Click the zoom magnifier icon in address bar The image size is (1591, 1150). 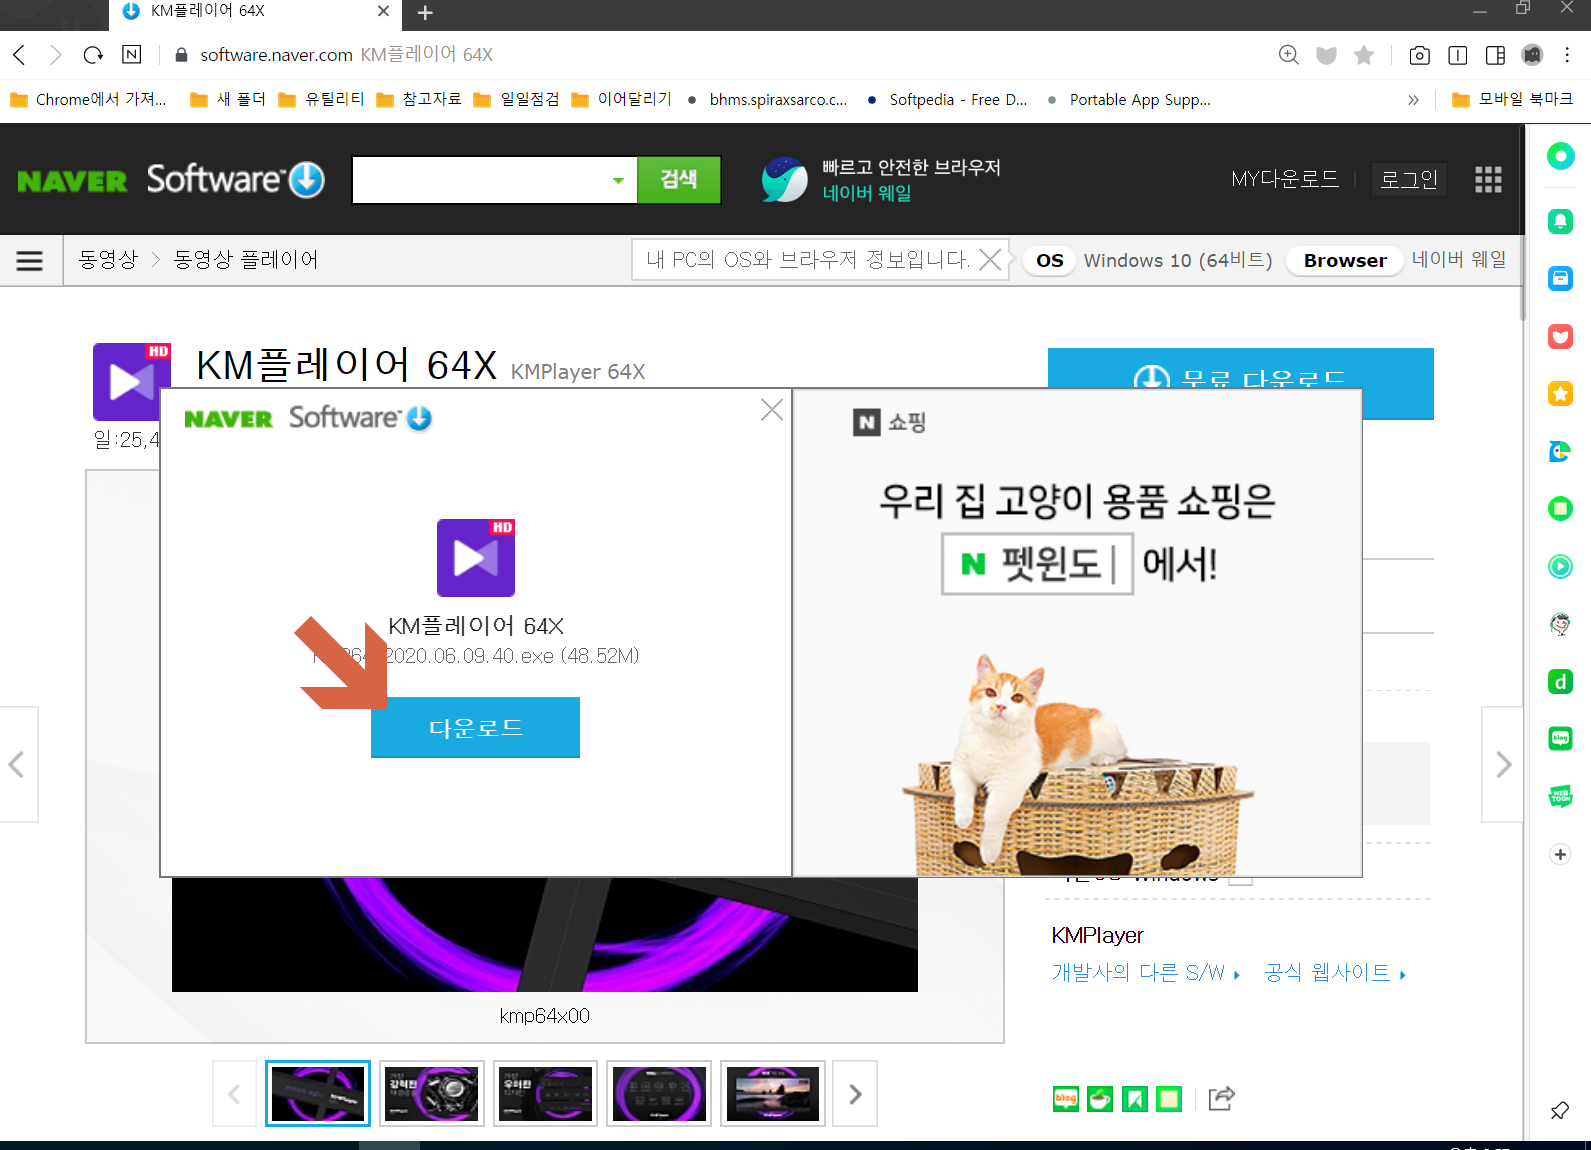coord(1289,55)
